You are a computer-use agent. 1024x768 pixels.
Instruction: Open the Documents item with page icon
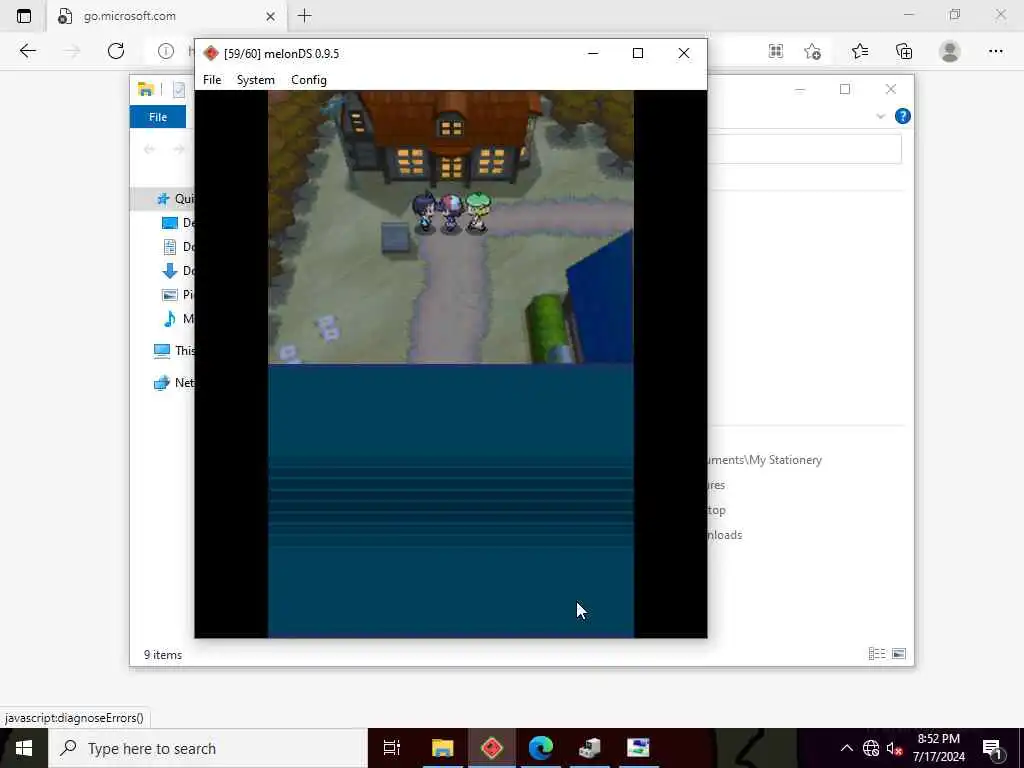178,247
